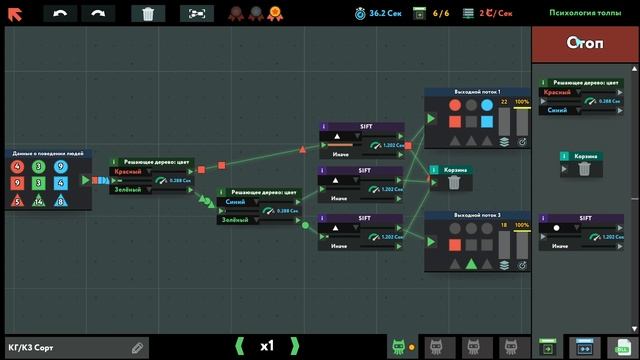Click the orange back arrow icon
Viewport: 640px width, 360px height.
click(x=15, y=14)
